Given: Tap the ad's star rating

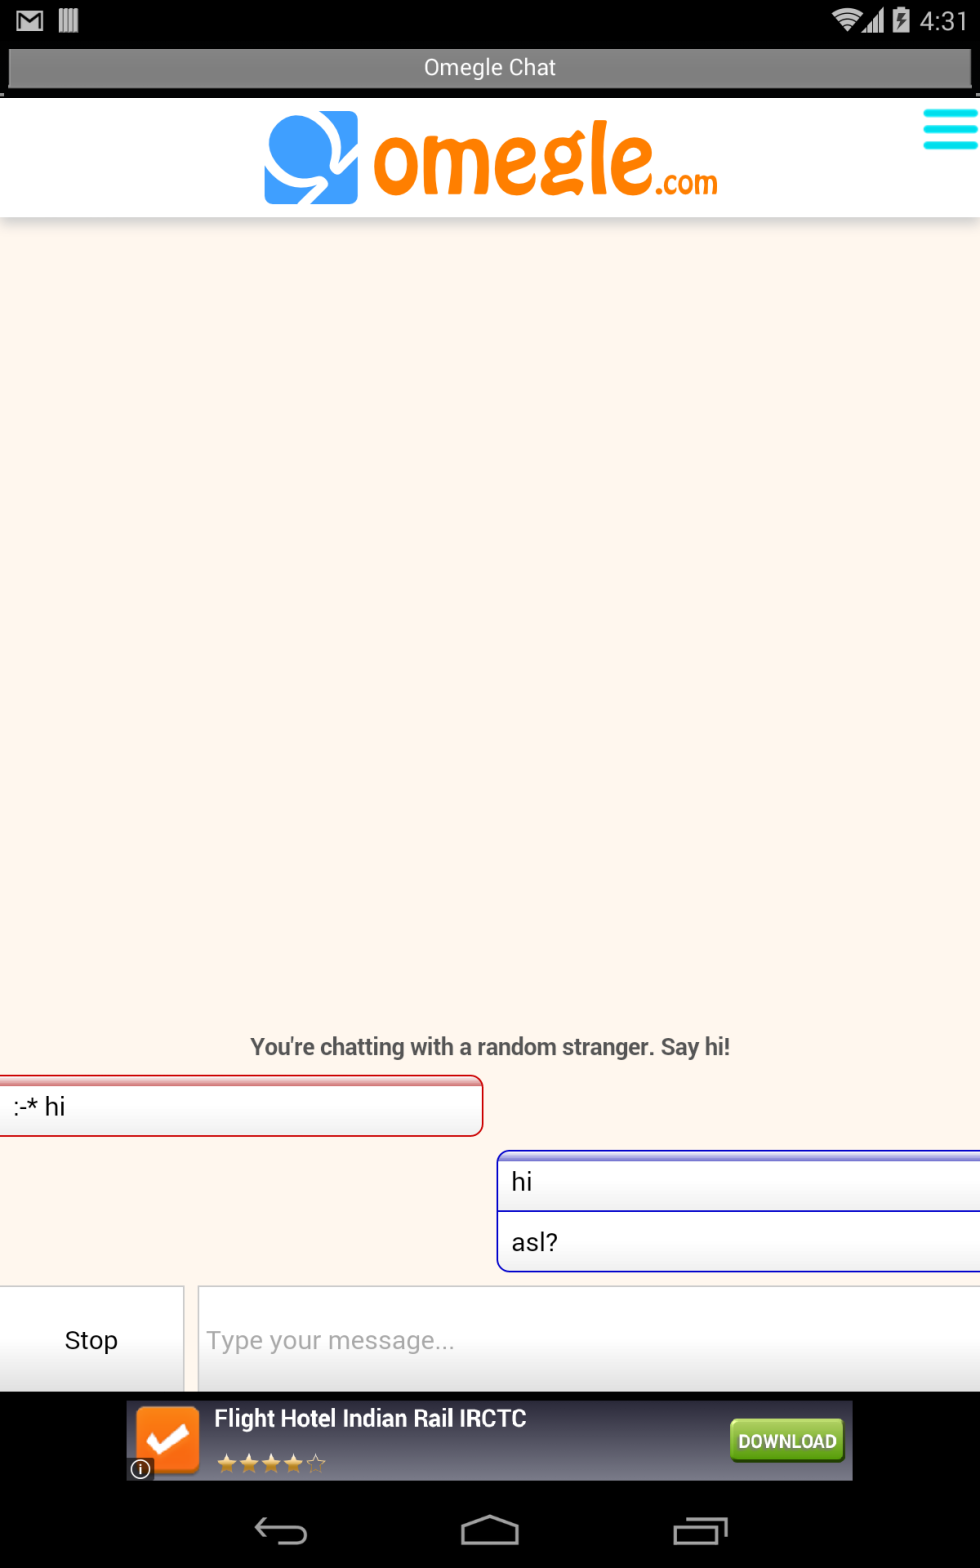Looking at the screenshot, I should [x=271, y=1464].
